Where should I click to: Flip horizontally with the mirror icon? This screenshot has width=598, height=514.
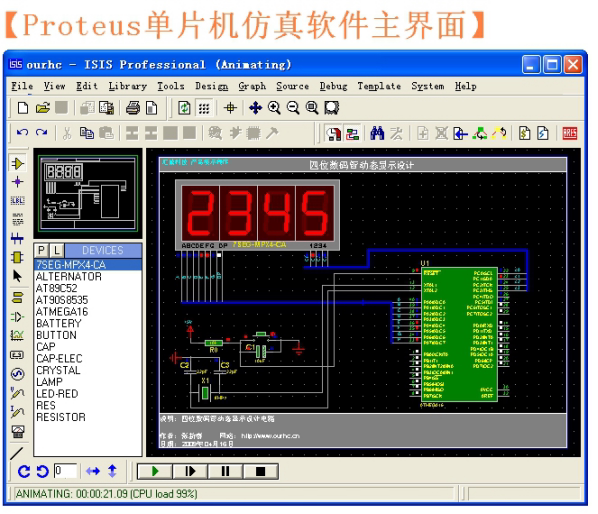coord(93,472)
